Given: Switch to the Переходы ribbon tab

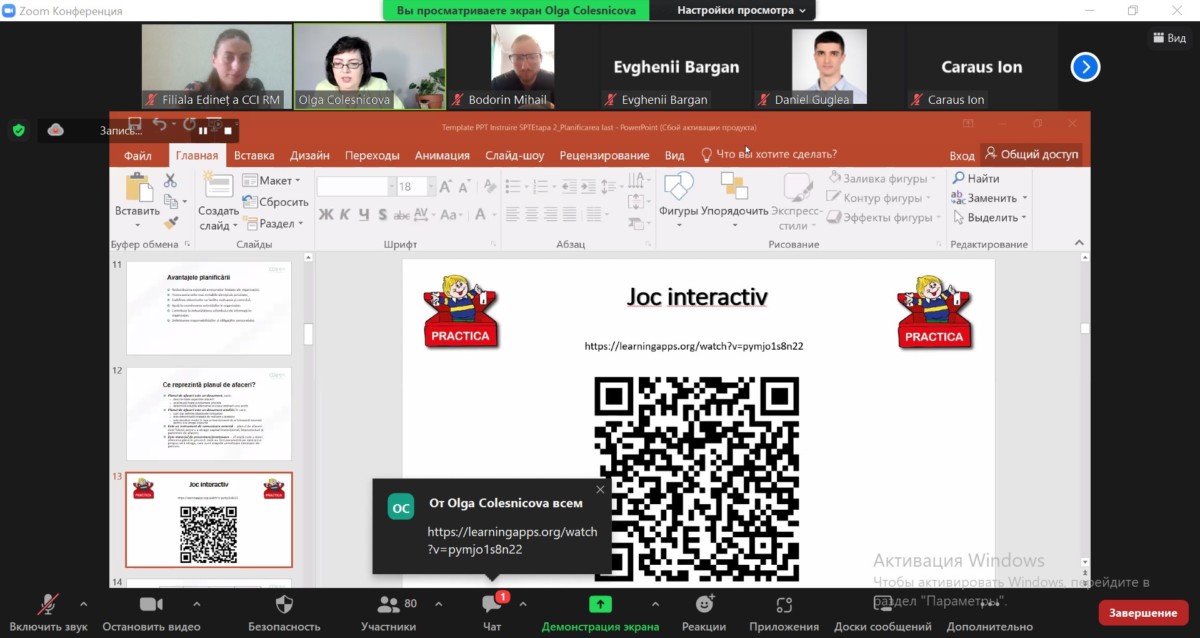Looking at the screenshot, I should (x=372, y=155).
